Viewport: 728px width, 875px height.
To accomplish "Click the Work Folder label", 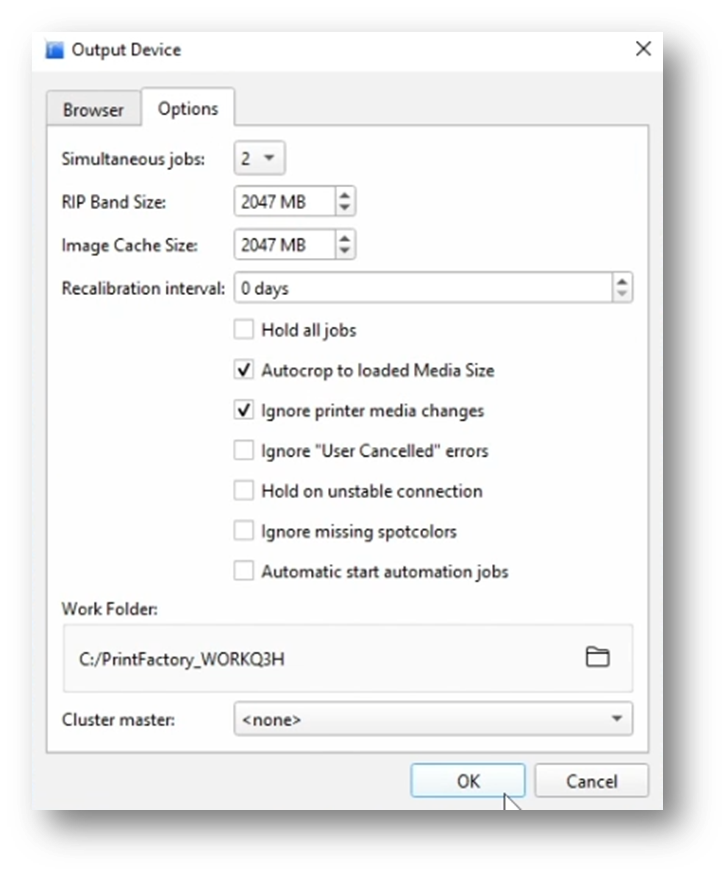I will coord(109,609).
